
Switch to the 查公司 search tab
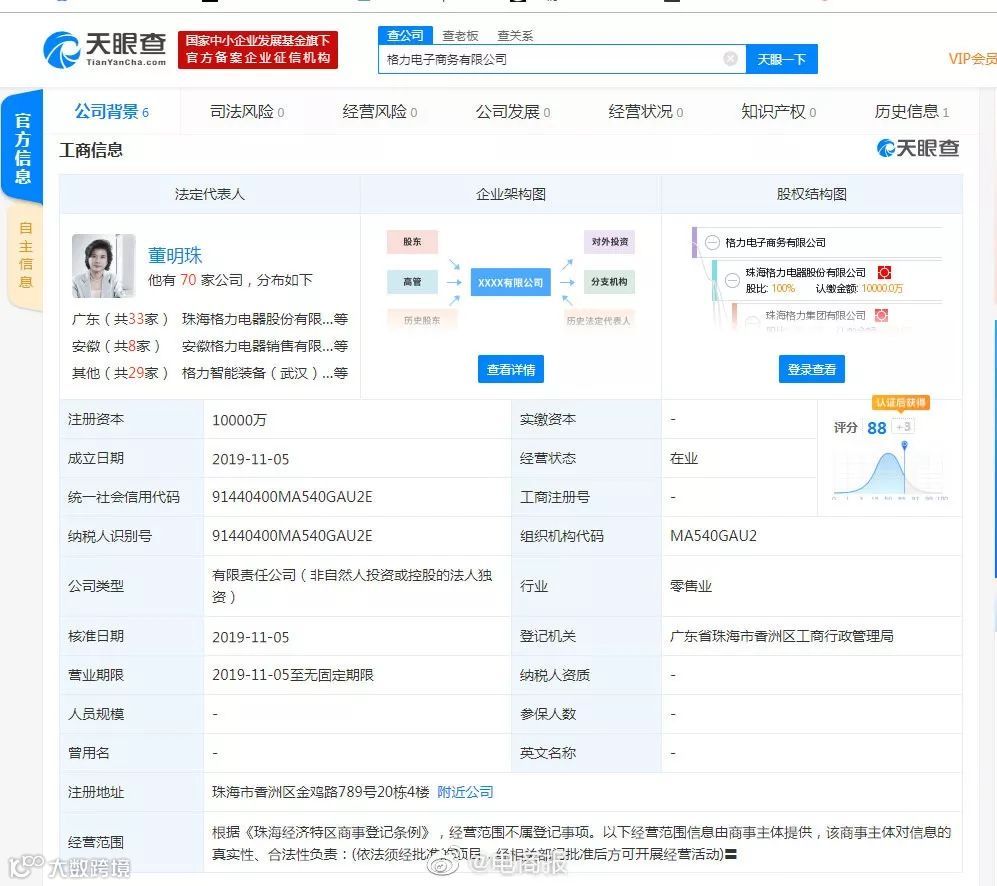[405, 36]
